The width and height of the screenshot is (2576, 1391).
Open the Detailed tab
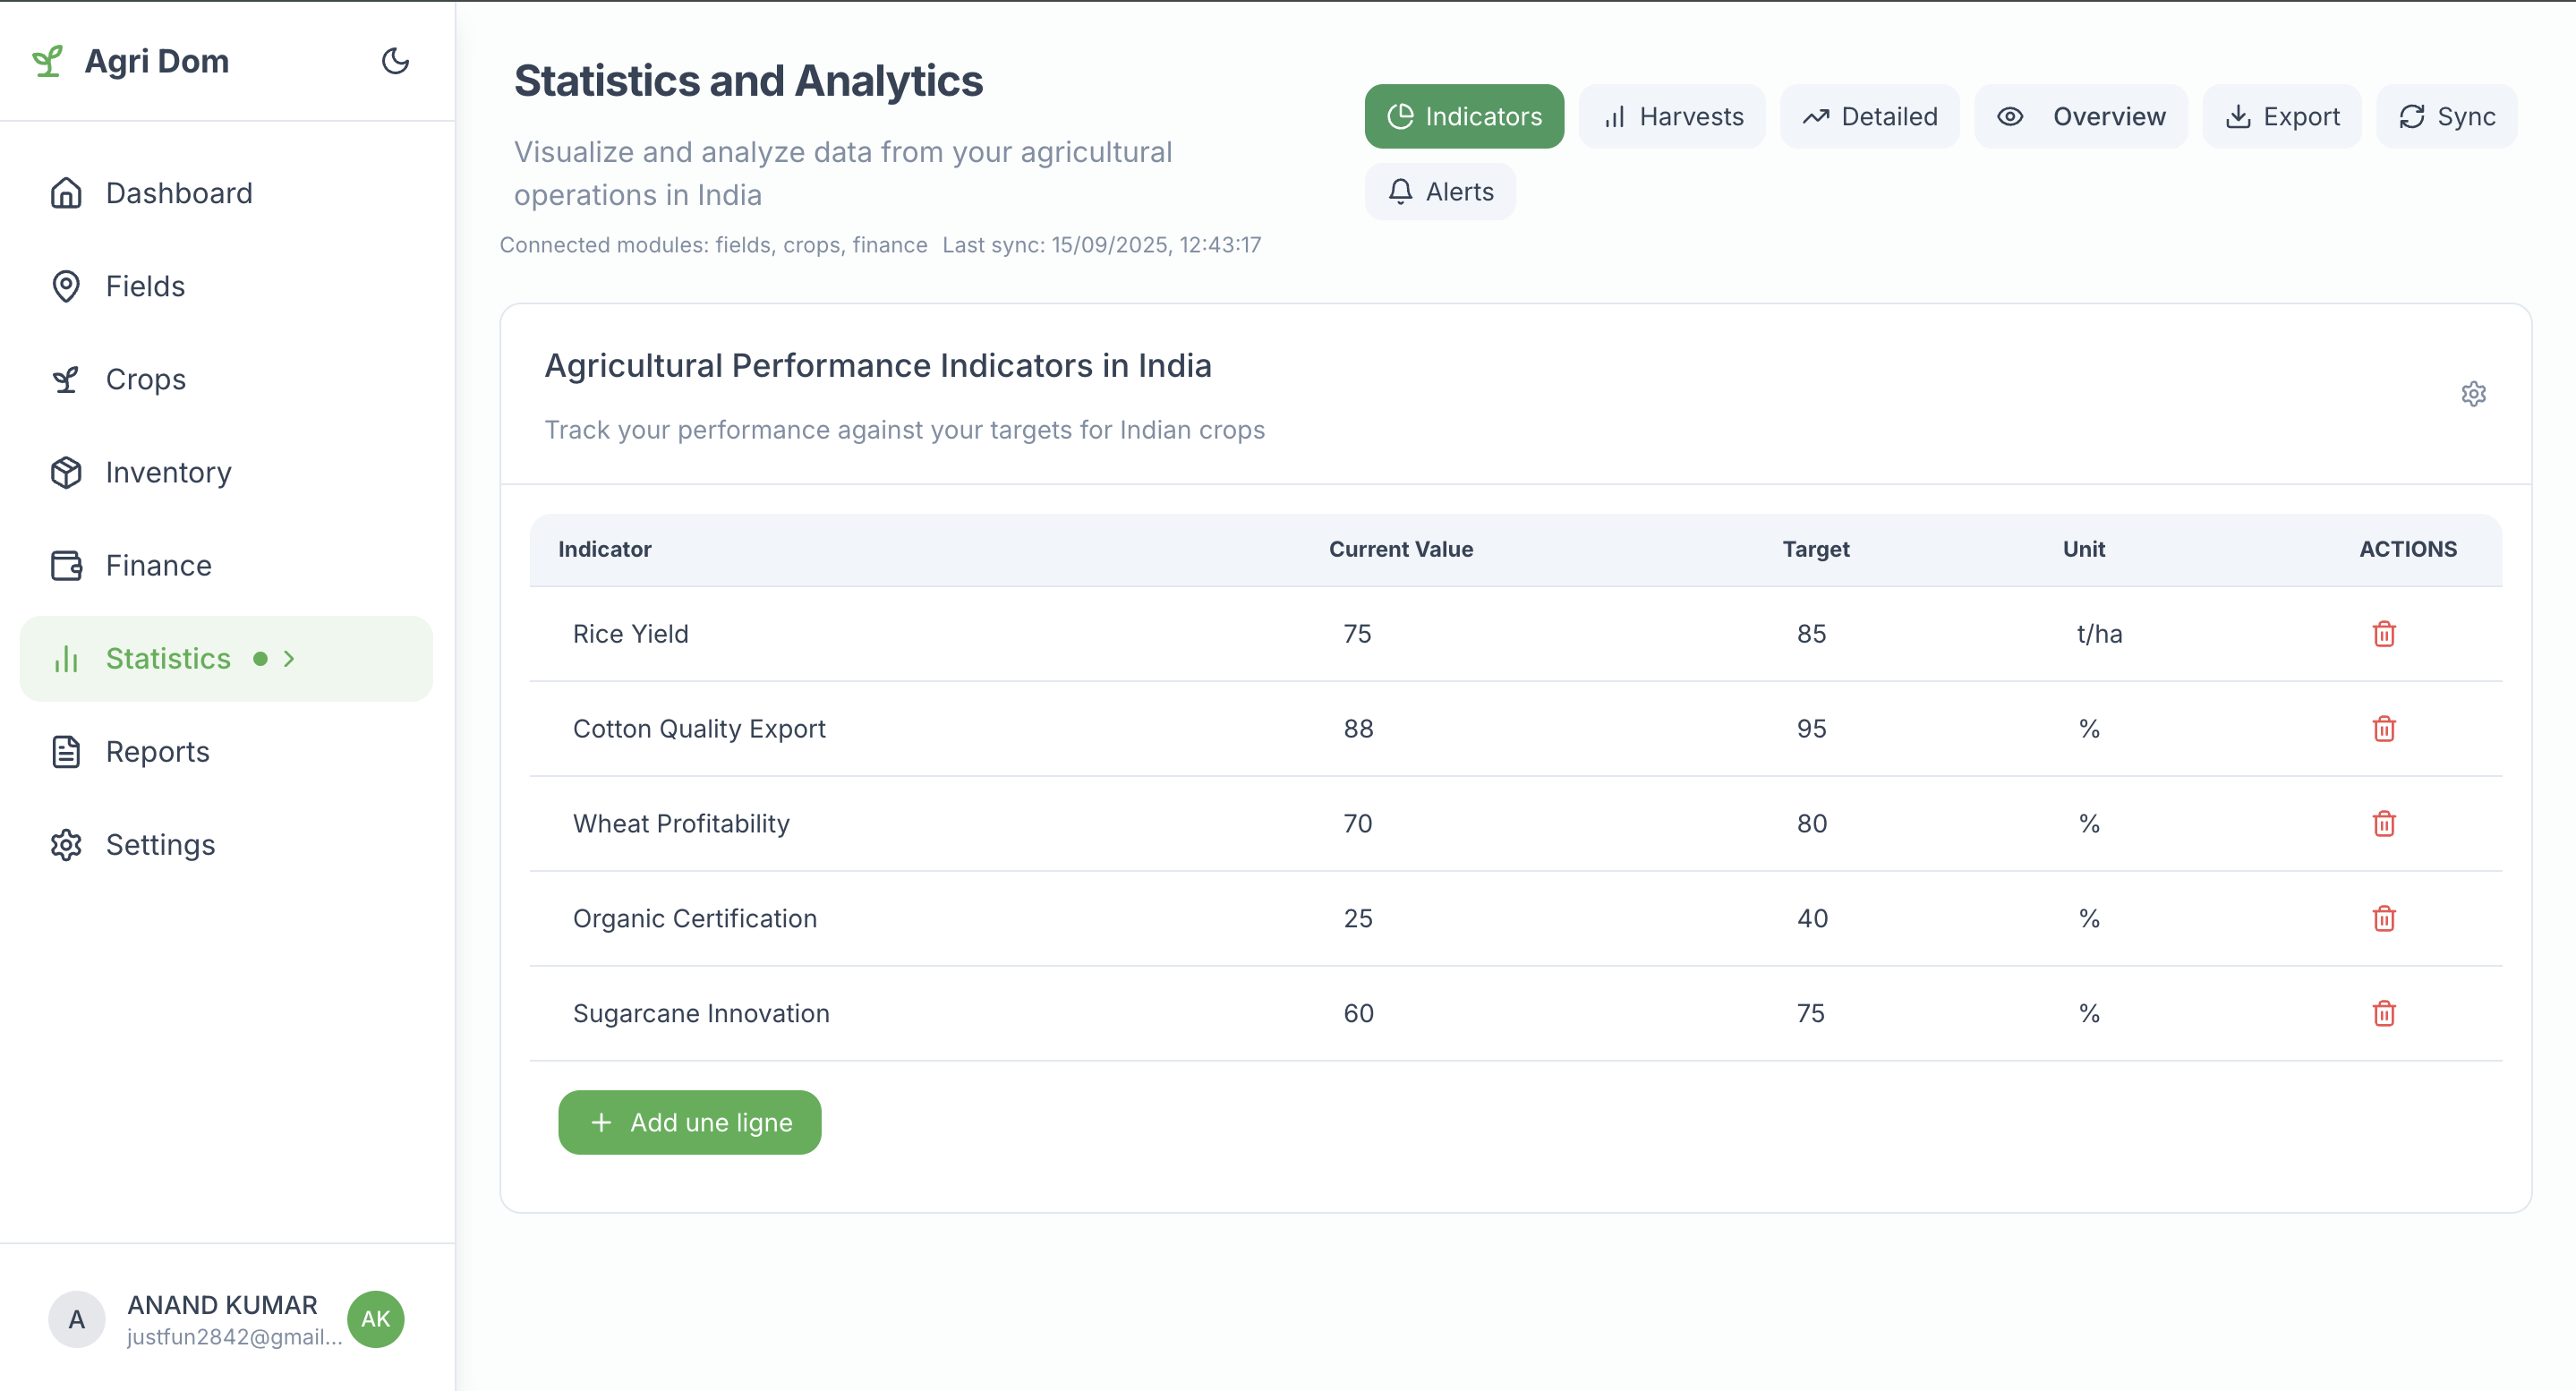1869,117
